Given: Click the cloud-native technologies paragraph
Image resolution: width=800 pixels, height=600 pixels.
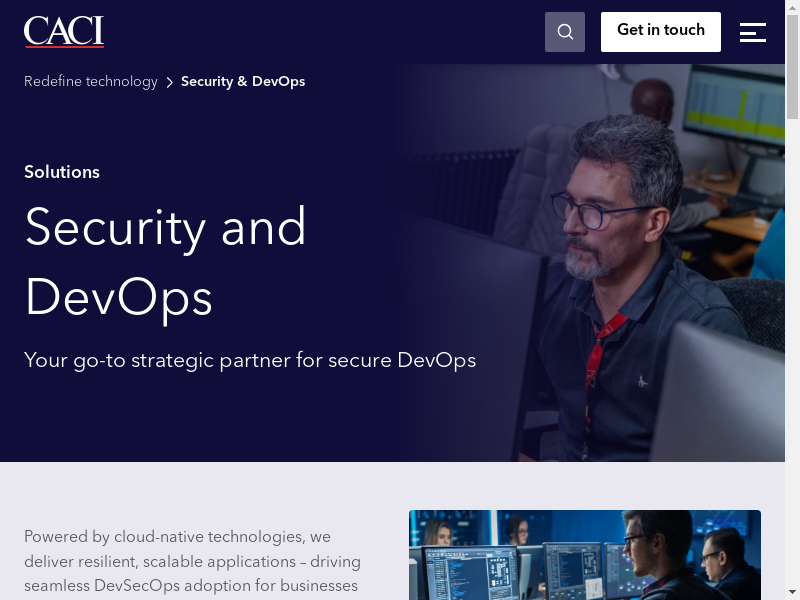Looking at the screenshot, I should pos(192,561).
